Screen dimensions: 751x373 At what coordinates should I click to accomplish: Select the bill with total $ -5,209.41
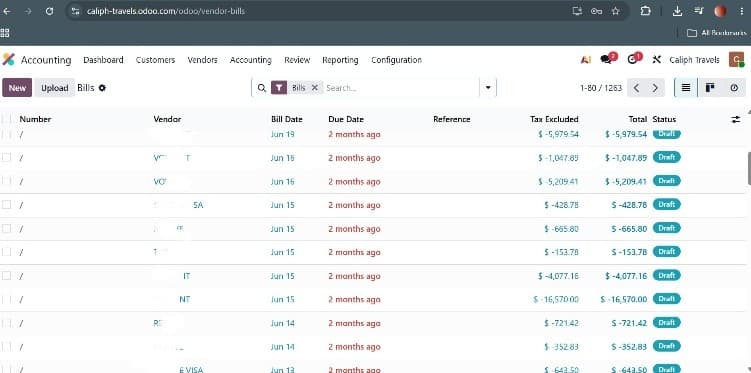coord(6,181)
